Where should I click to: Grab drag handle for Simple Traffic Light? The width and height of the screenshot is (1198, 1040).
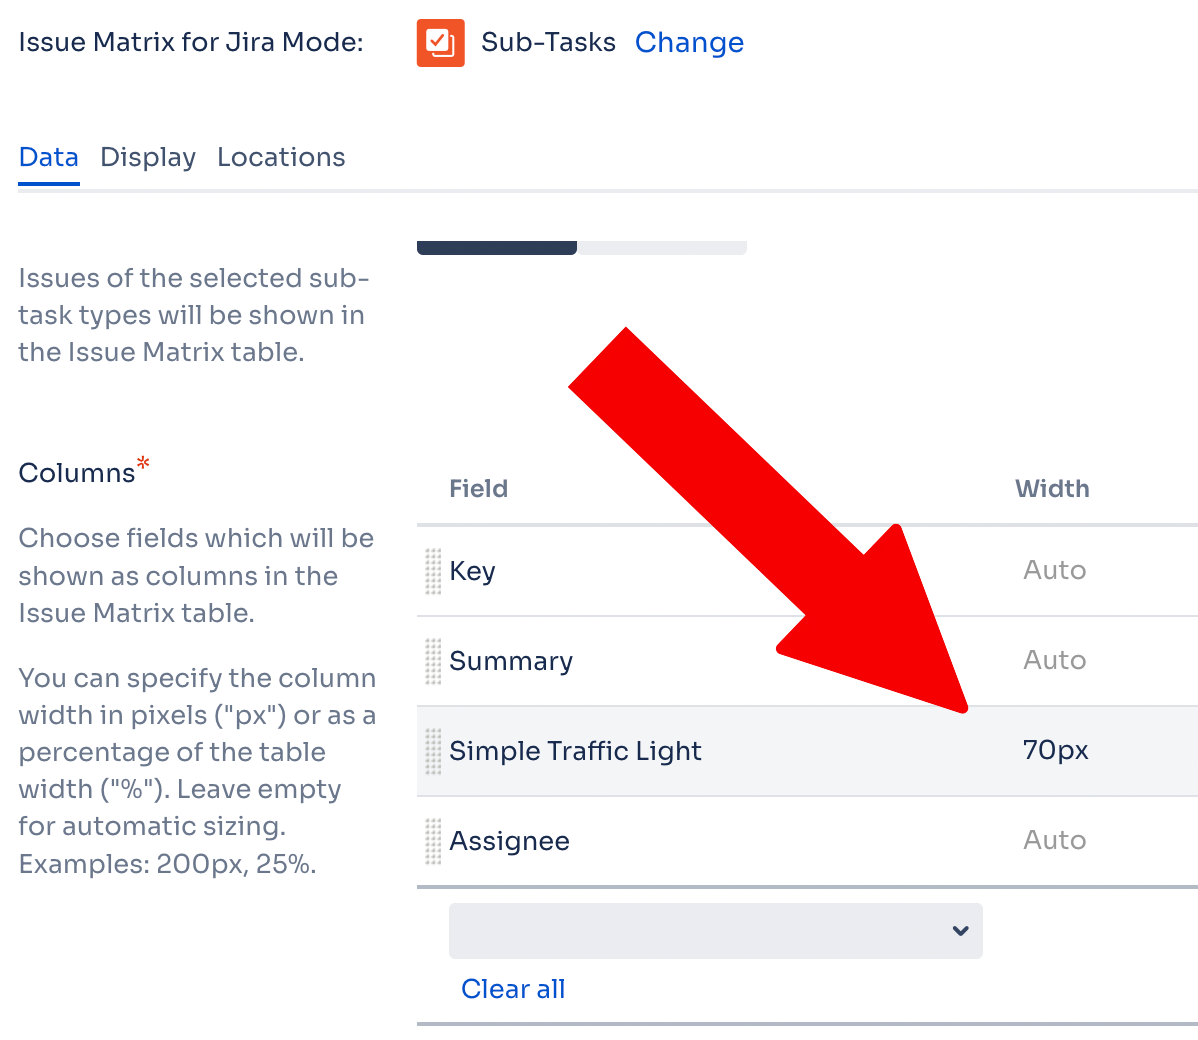pos(433,751)
